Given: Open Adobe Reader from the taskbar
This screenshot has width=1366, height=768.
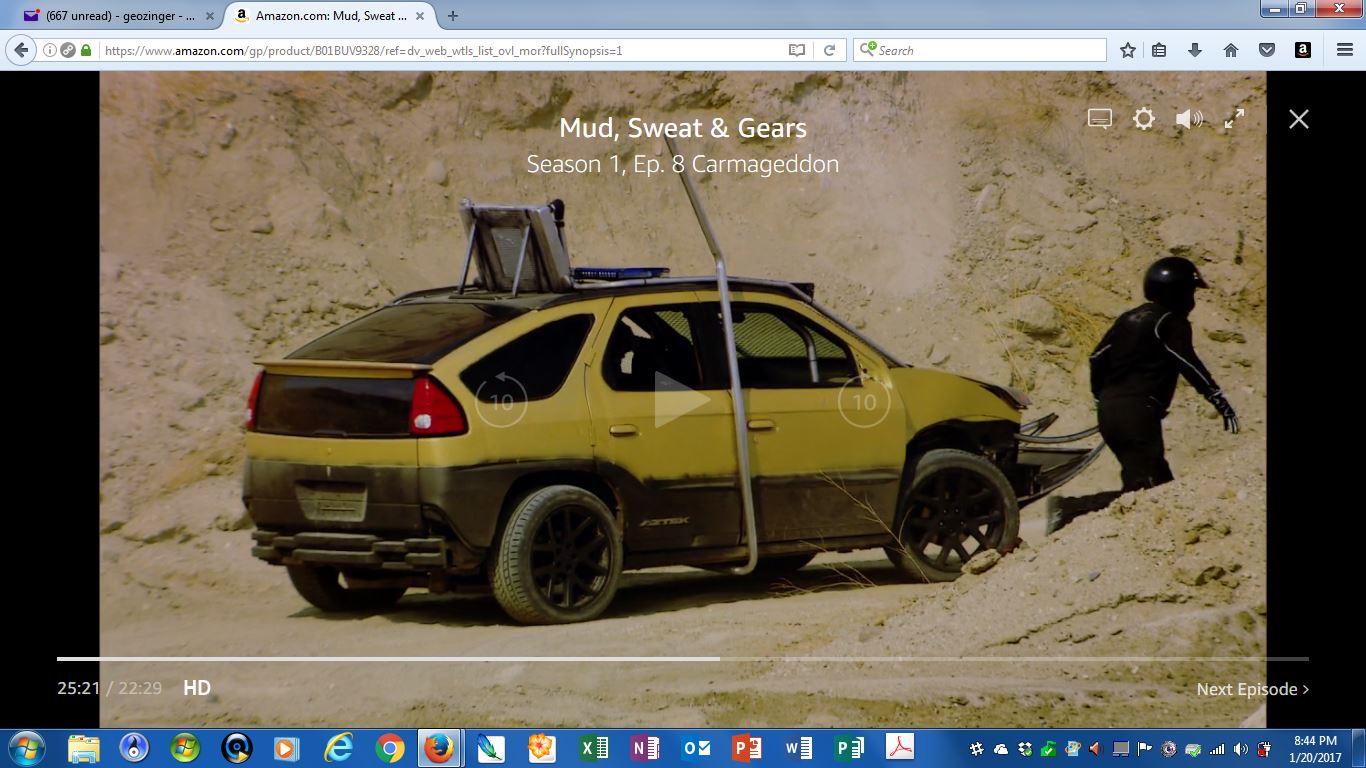Looking at the screenshot, I should (x=900, y=748).
